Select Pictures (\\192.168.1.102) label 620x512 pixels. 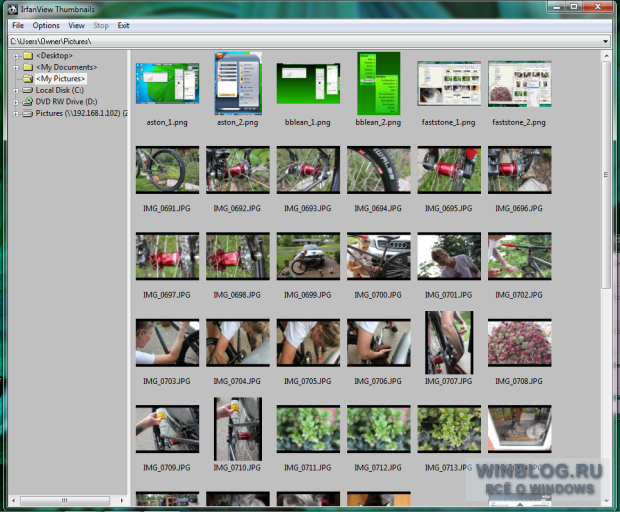click(x=81, y=113)
